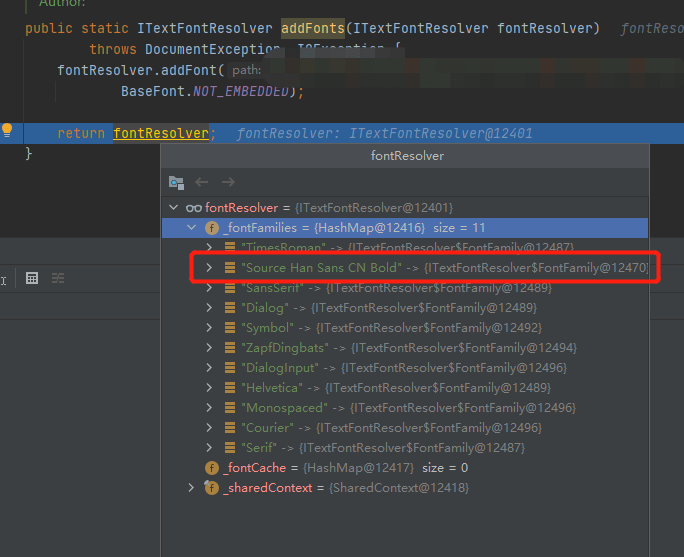Screen dimensions: 684x557
Task: Click the list layout icon beside table icon
Action: click(58, 278)
